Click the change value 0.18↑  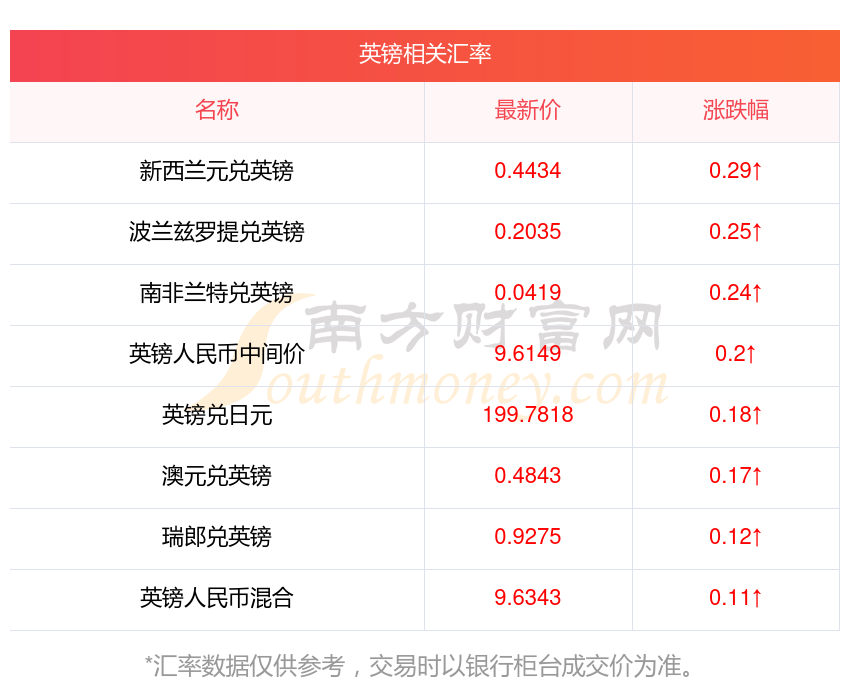point(736,415)
